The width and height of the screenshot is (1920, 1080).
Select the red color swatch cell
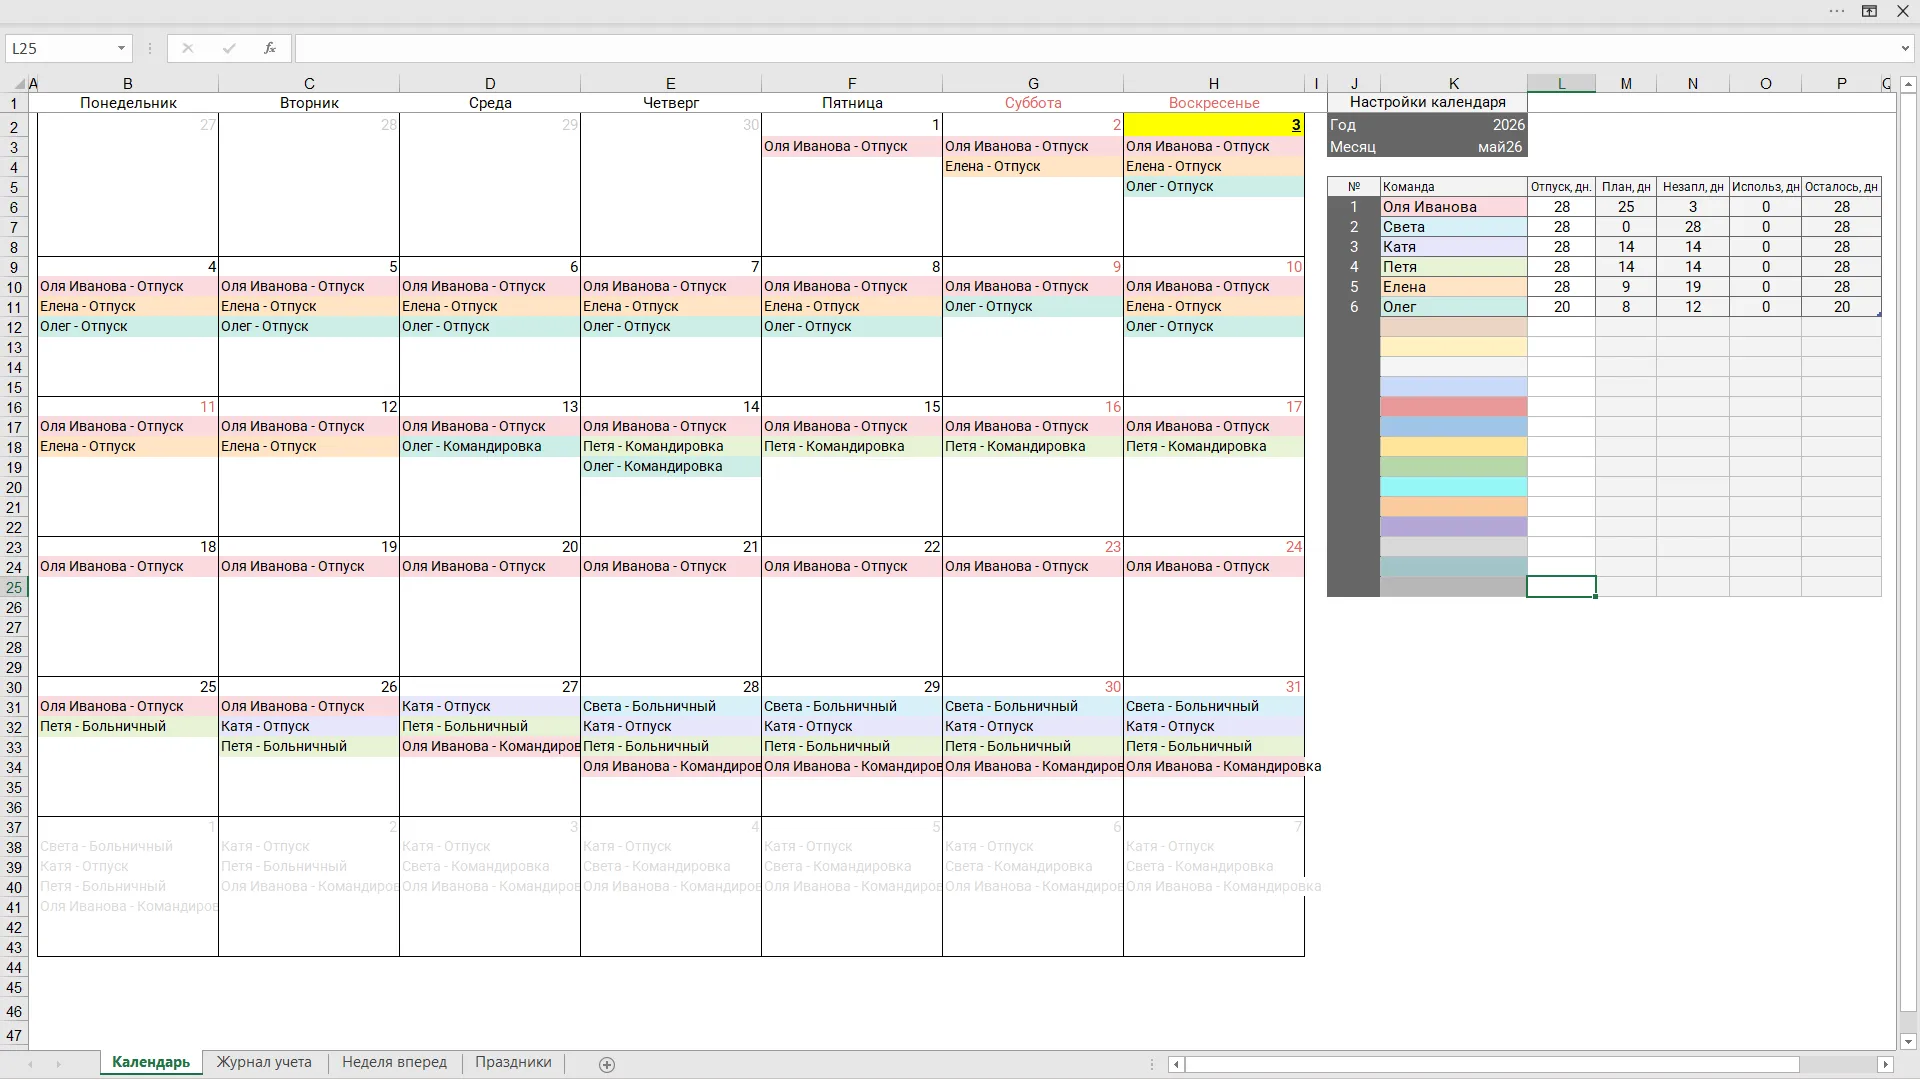click(x=1453, y=407)
